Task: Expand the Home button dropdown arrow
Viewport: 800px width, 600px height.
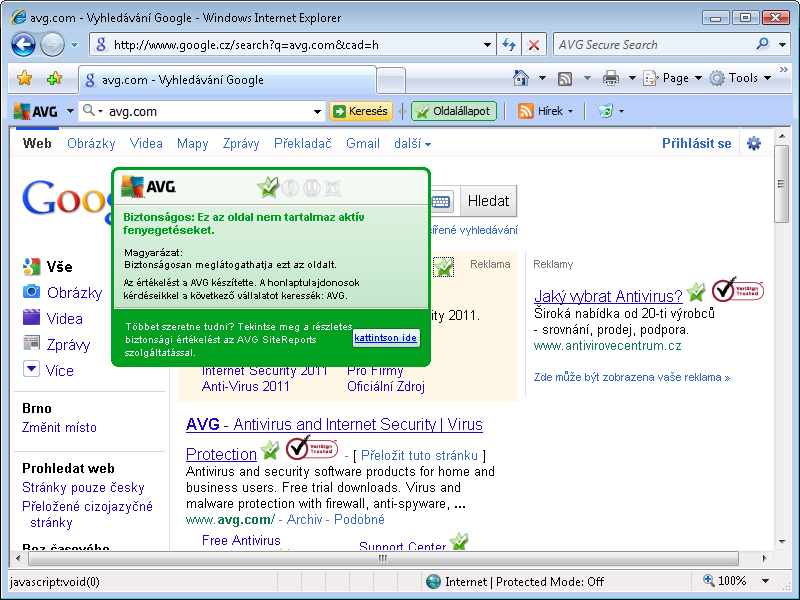Action: click(542, 78)
